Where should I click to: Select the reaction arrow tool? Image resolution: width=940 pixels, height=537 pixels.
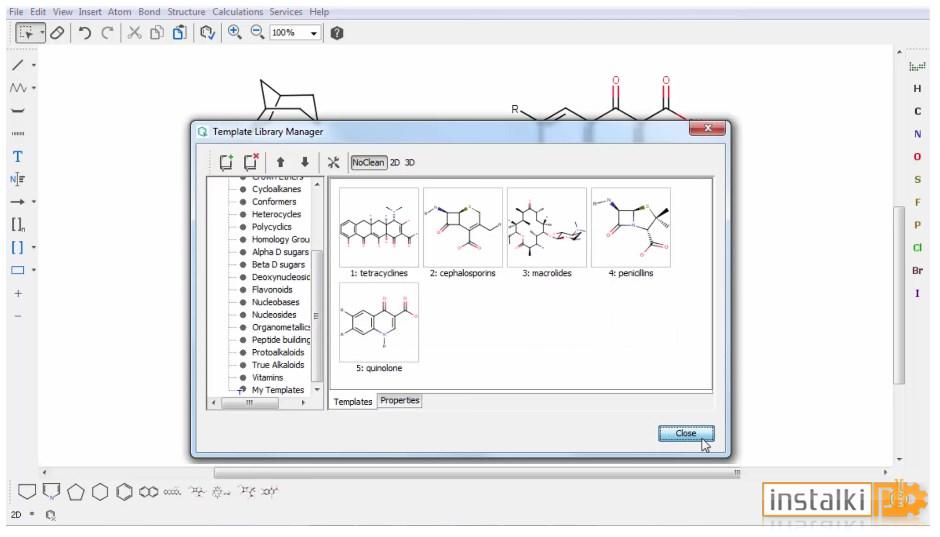pyautogui.click(x=18, y=202)
